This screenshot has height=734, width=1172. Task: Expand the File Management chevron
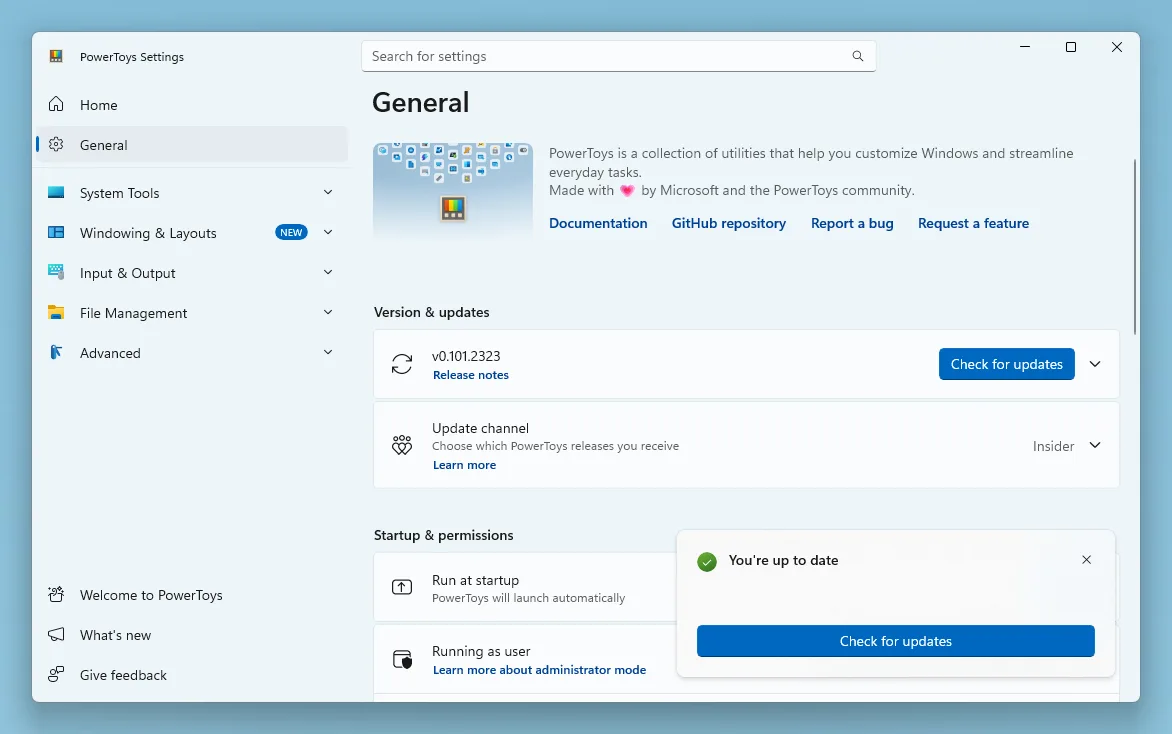point(328,312)
